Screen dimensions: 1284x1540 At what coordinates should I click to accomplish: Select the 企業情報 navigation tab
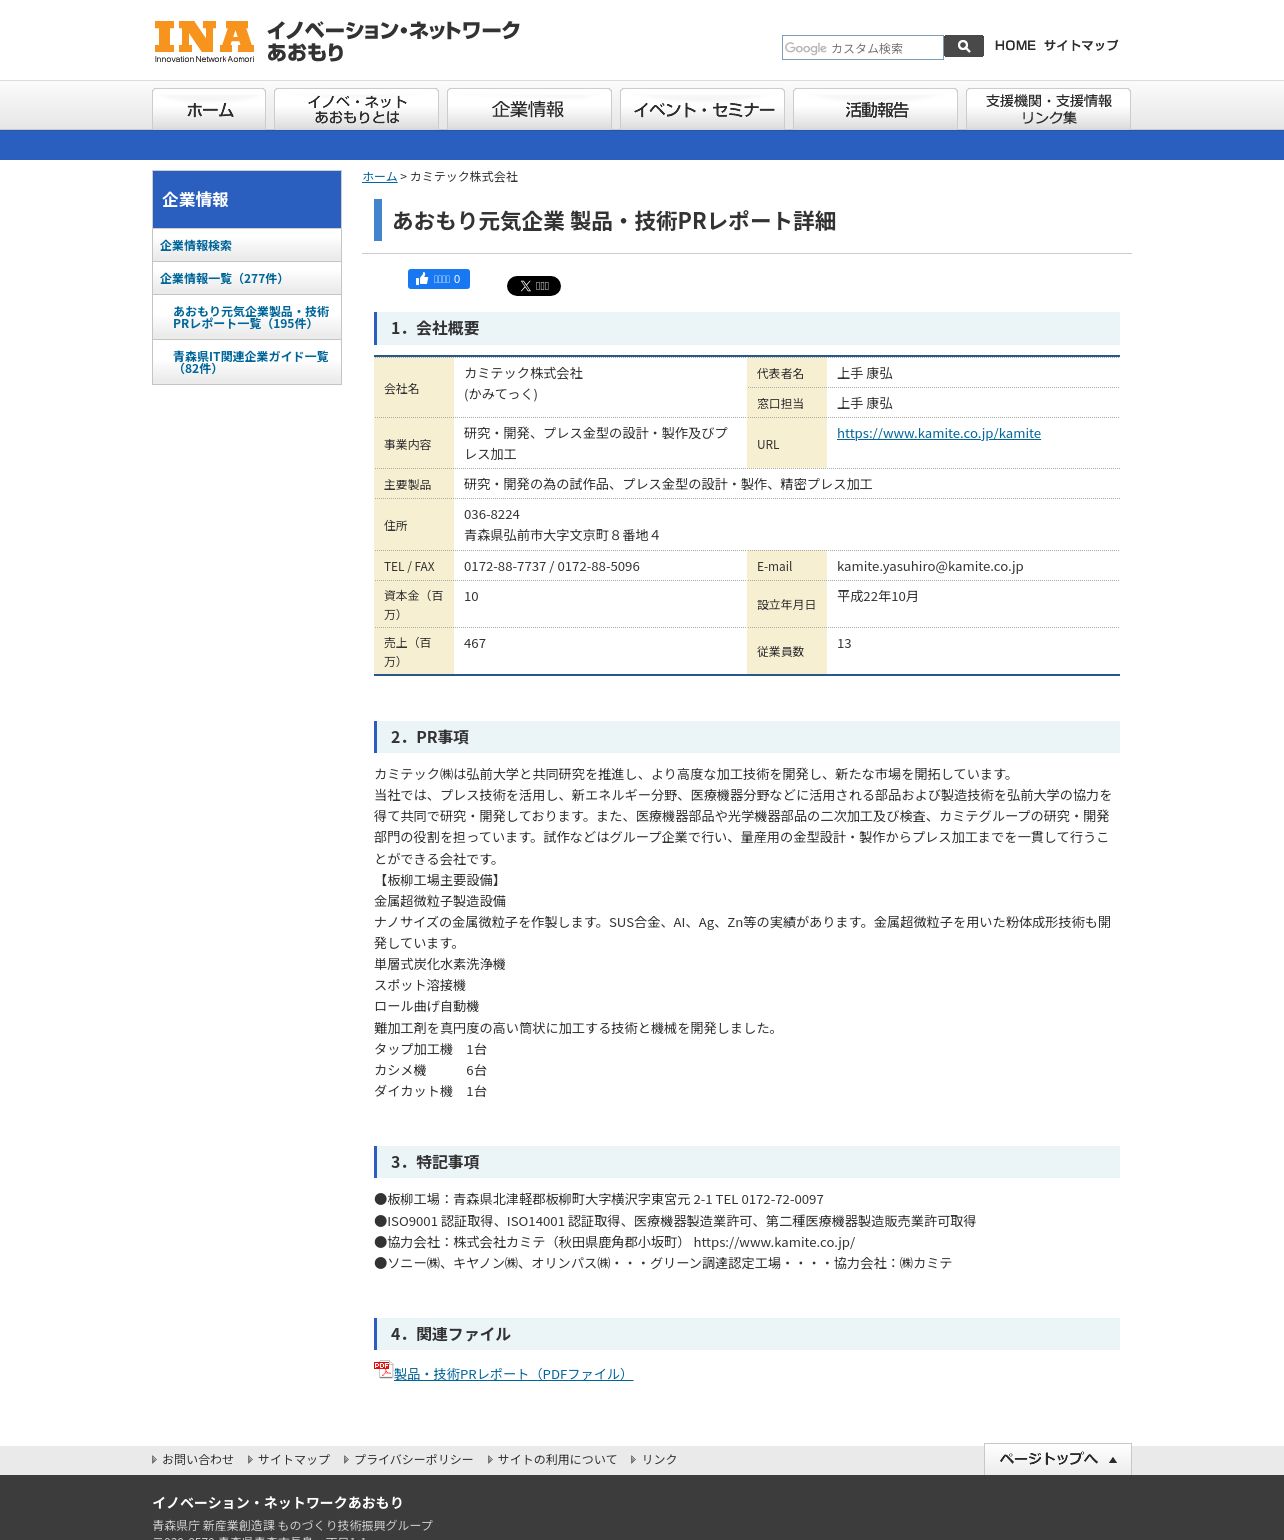[x=529, y=109]
